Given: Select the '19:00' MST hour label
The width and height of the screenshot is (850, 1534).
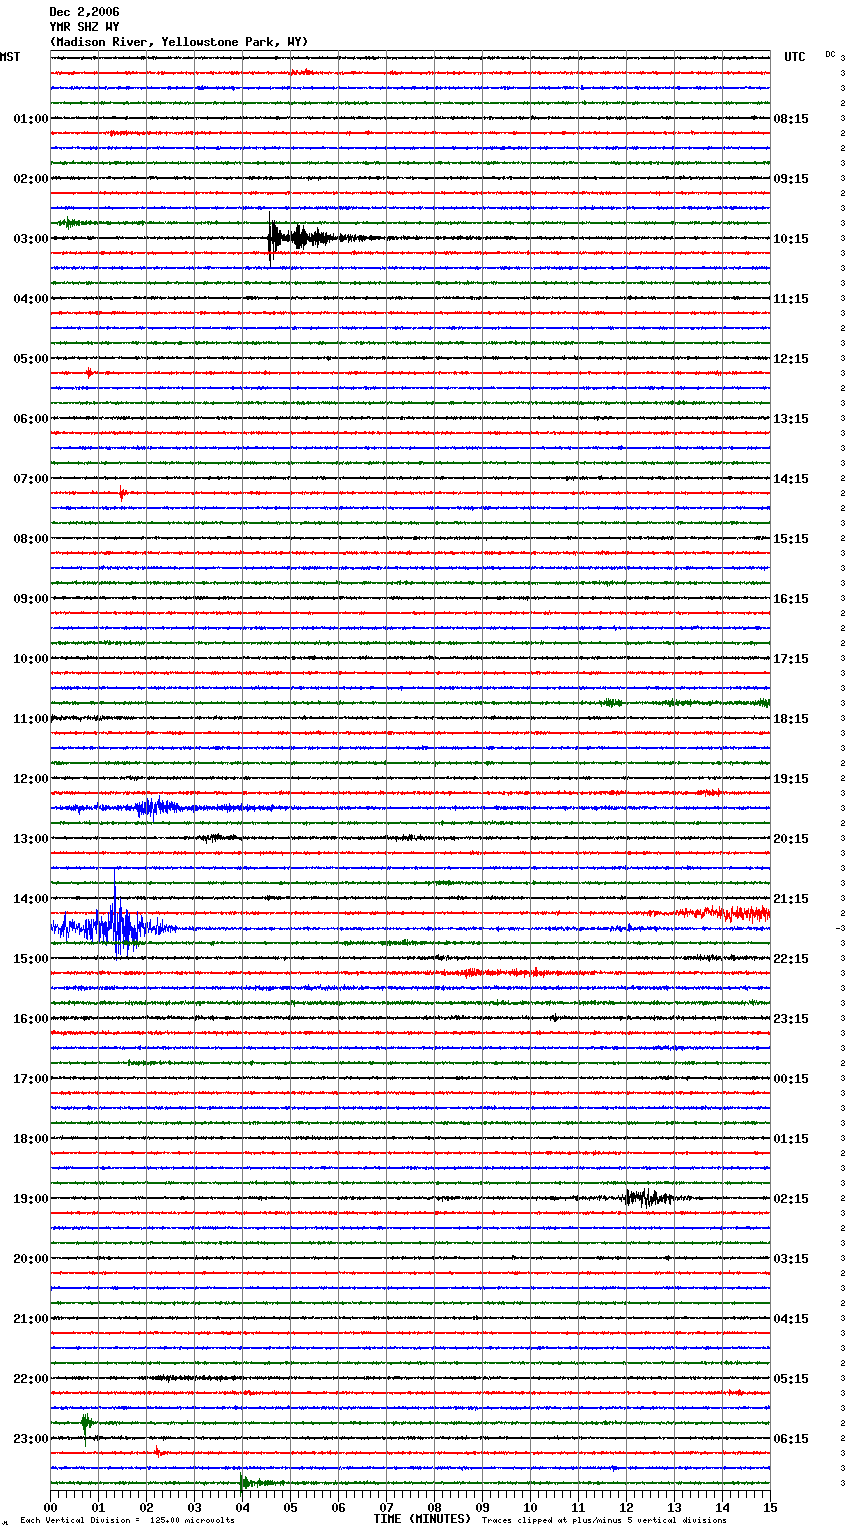Looking at the screenshot, I should [x=31, y=1199].
